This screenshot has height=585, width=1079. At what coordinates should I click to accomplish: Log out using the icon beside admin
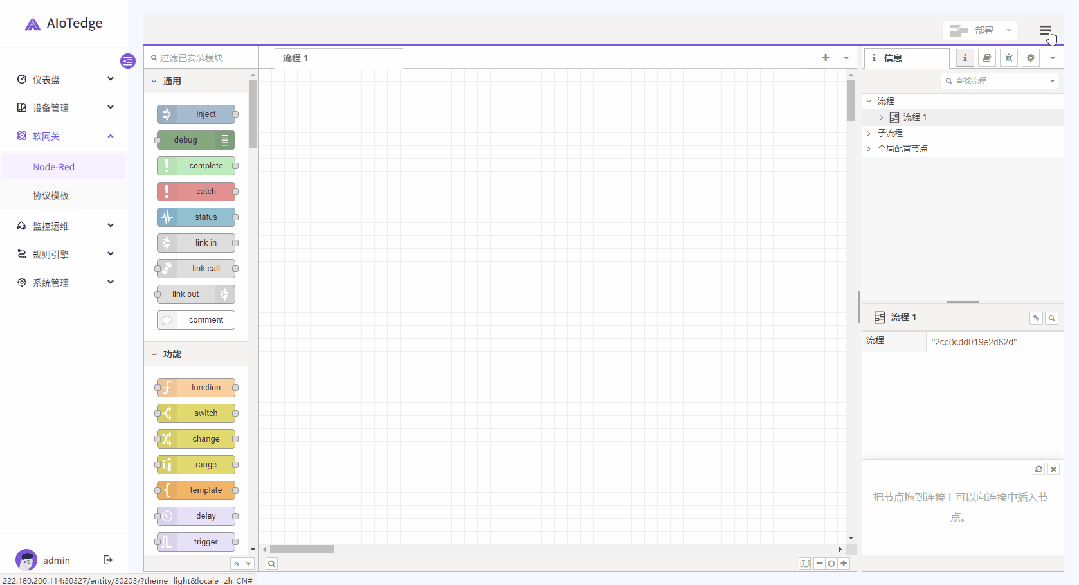pos(109,560)
